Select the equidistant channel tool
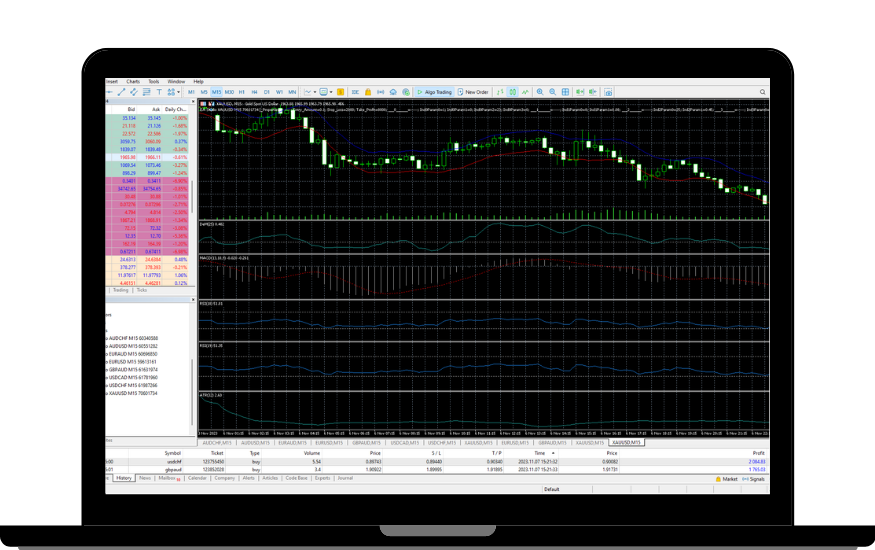The height and width of the screenshot is (550, 875). [x=134, y=92]
